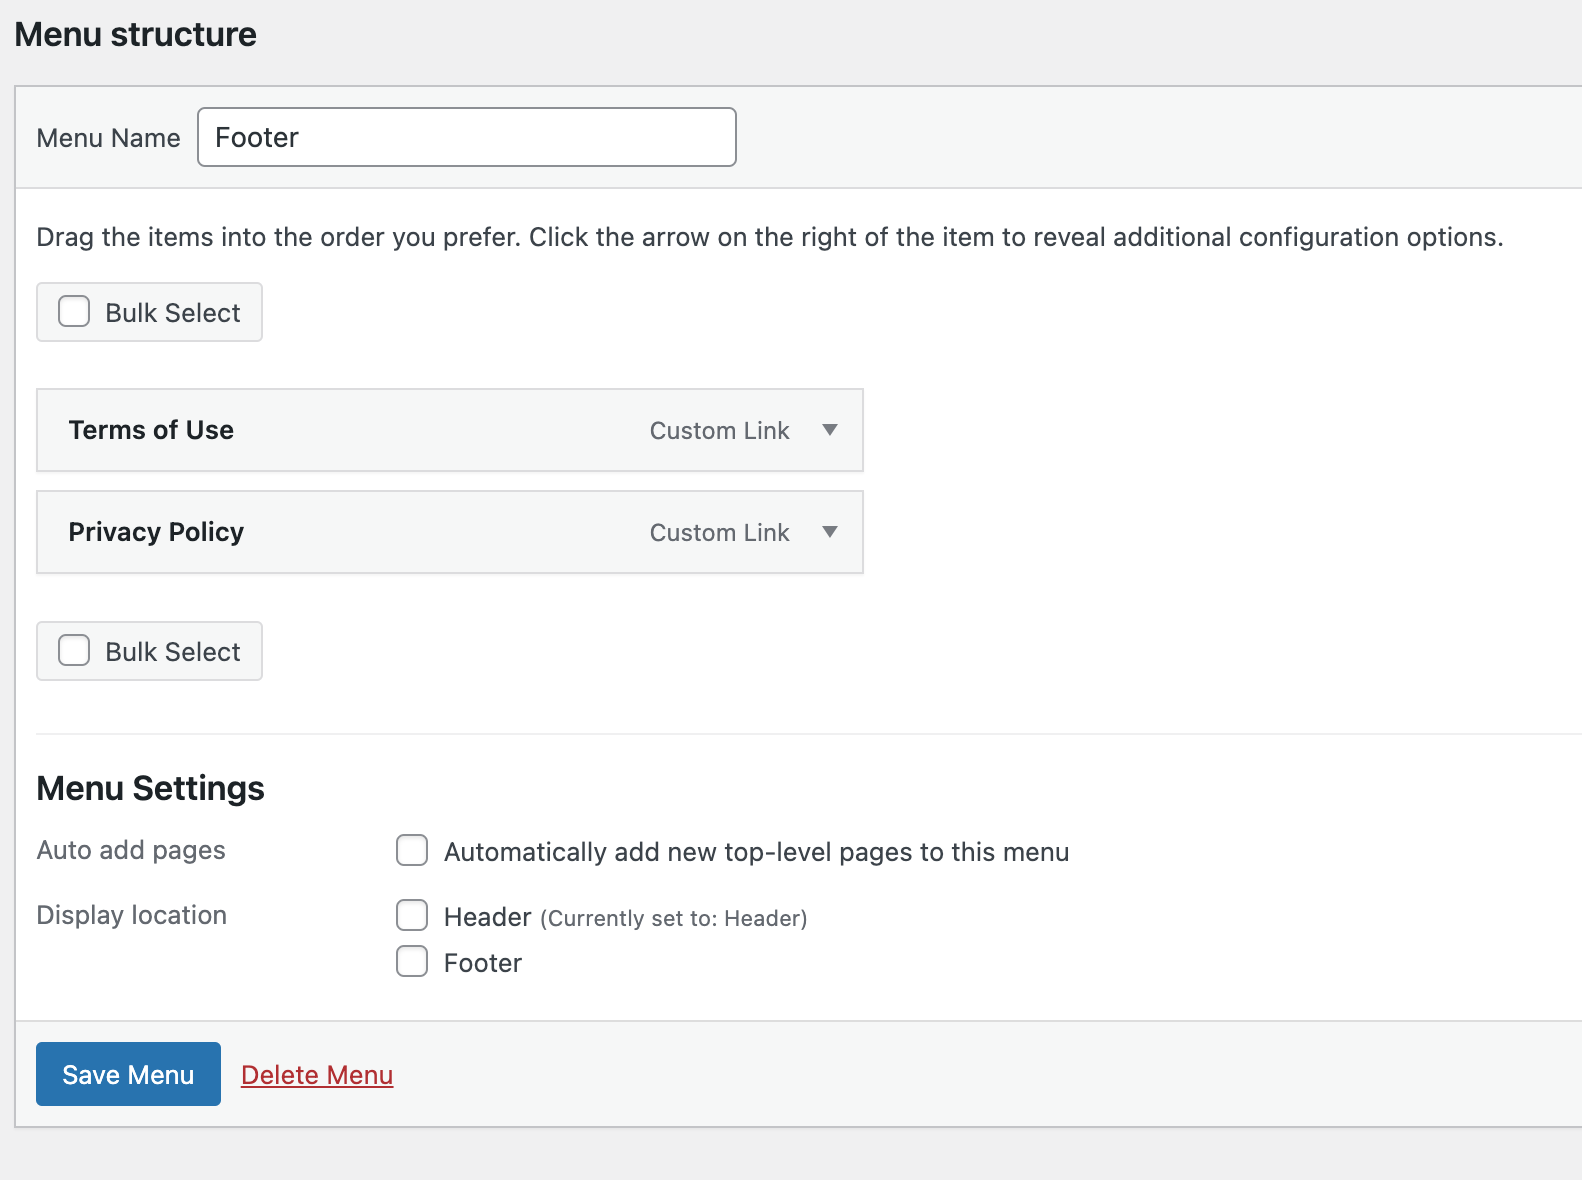Click the Delete Menu link

point(317,1075)
